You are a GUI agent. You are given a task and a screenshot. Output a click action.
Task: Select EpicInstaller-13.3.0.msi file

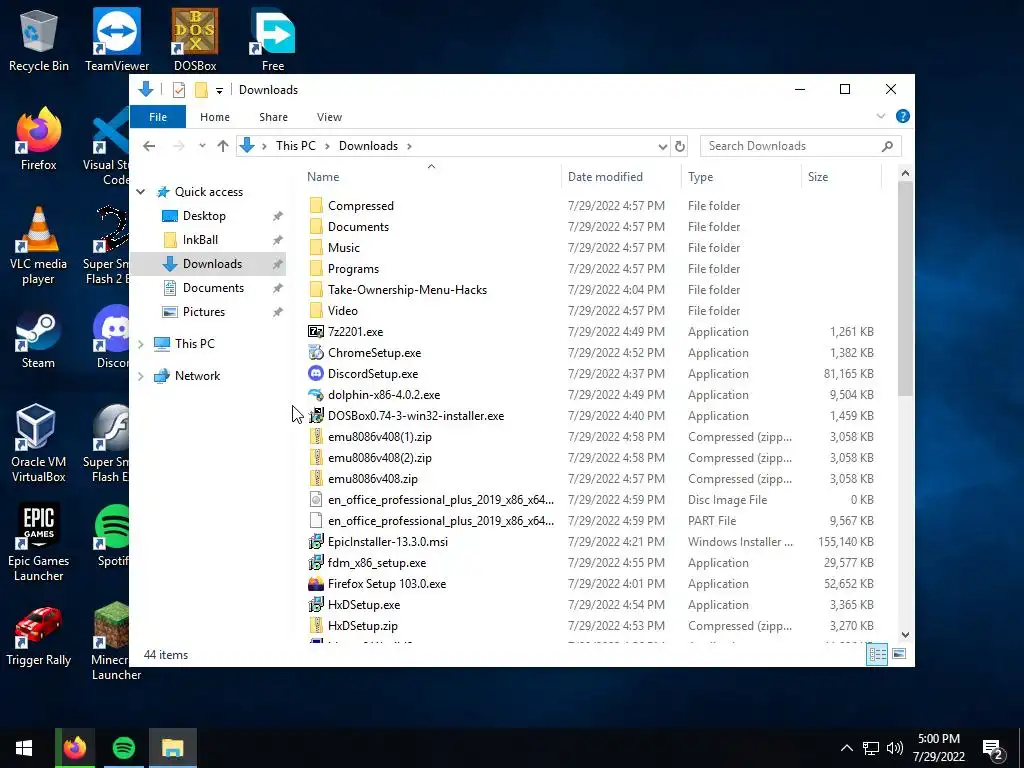(x=387, y=541)
